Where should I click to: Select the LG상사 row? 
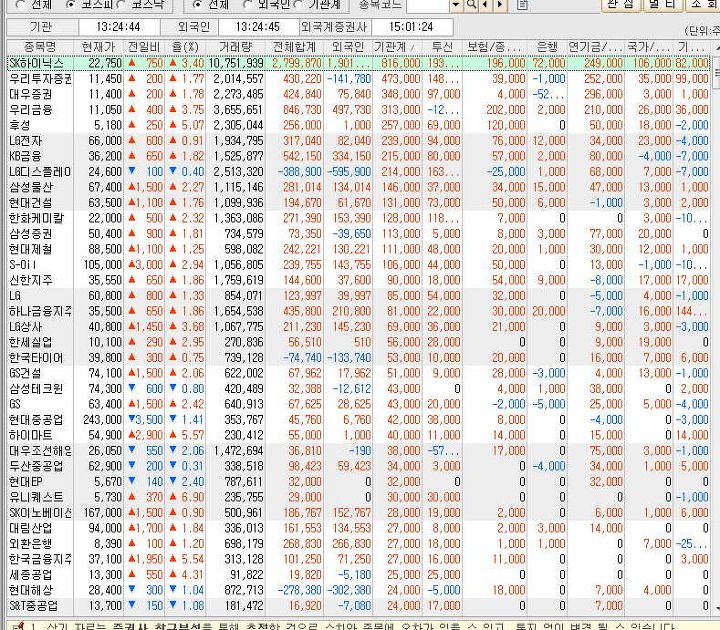[x=359, y=327]
